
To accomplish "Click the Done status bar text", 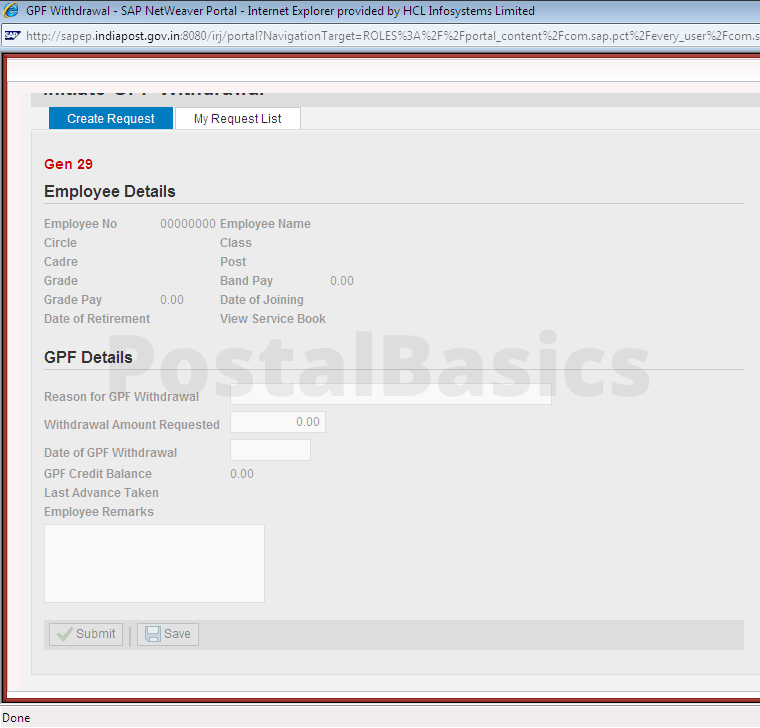I will pyautogui.click(x=16, y=717).
